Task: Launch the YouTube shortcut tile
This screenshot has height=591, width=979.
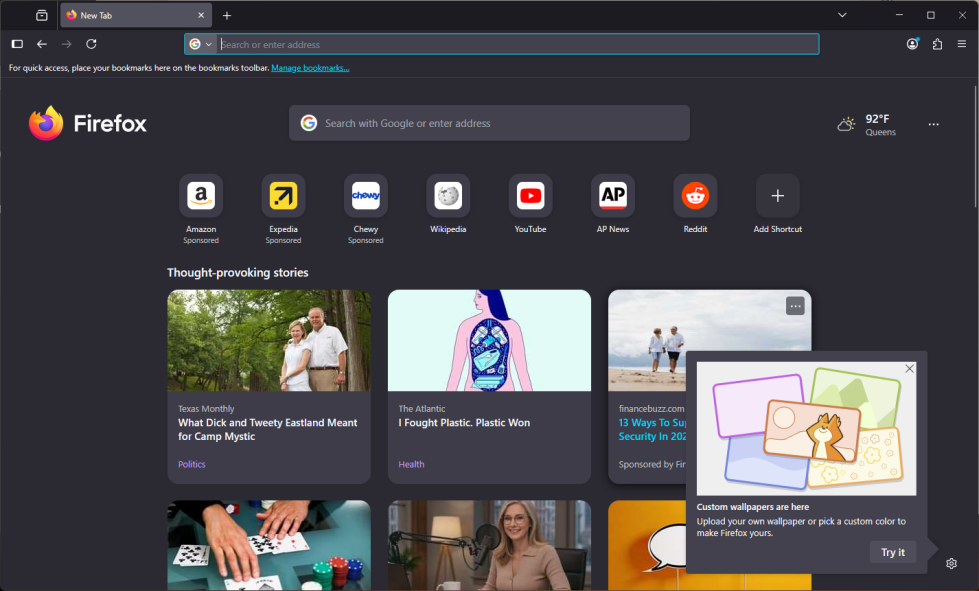Action: tap(530, 196)
